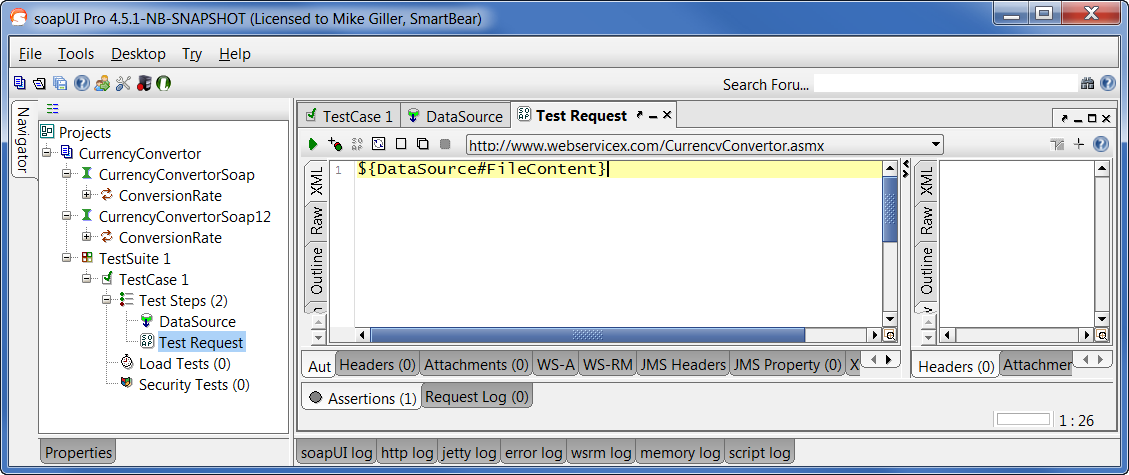Collapse the CurrencyConvertorSoap interface node
1129x475 pixels.
tap(67, 173)
